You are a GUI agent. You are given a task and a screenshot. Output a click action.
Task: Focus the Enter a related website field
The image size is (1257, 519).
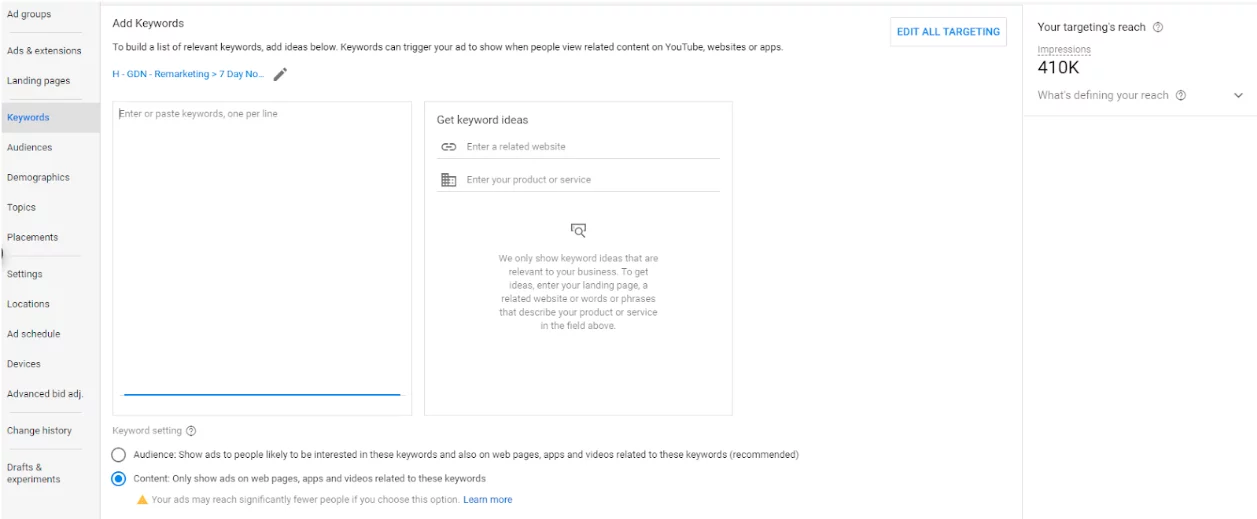coord(590,147)
